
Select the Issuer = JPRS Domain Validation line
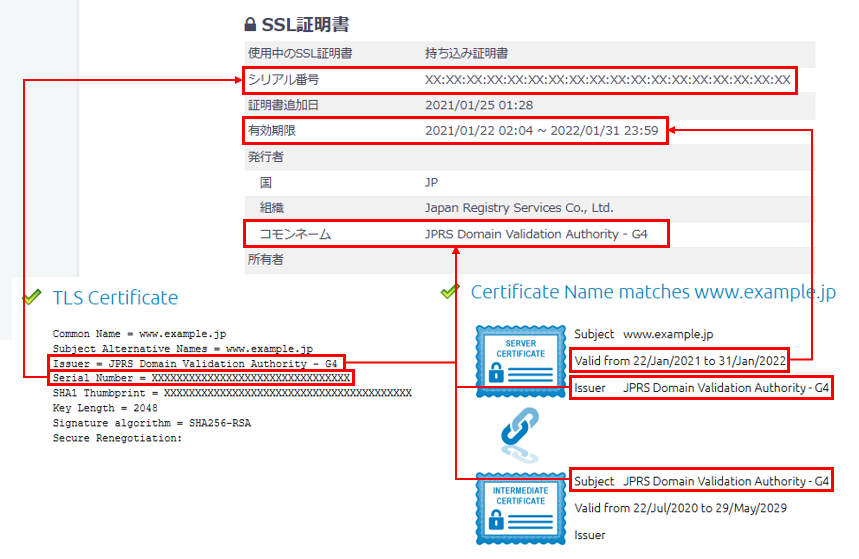pyautogui.click(x=195, y=363)
